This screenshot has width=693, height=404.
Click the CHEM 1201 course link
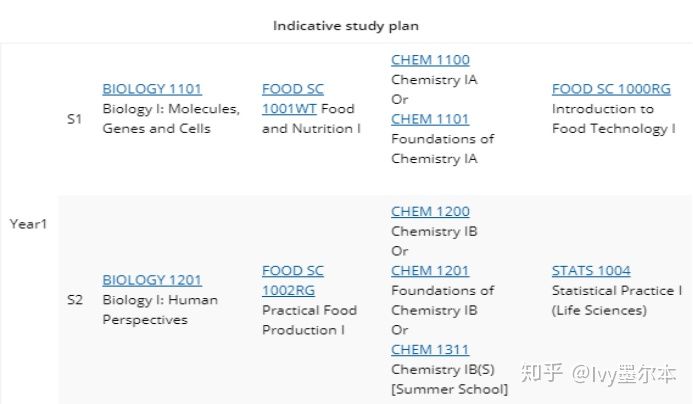click(x=430, y=271)
